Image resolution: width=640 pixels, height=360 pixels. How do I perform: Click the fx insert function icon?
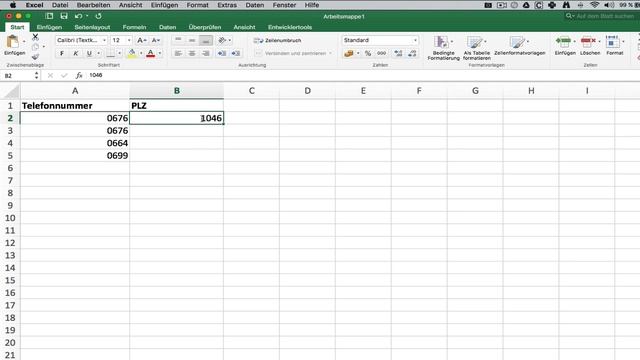point(79,76)
